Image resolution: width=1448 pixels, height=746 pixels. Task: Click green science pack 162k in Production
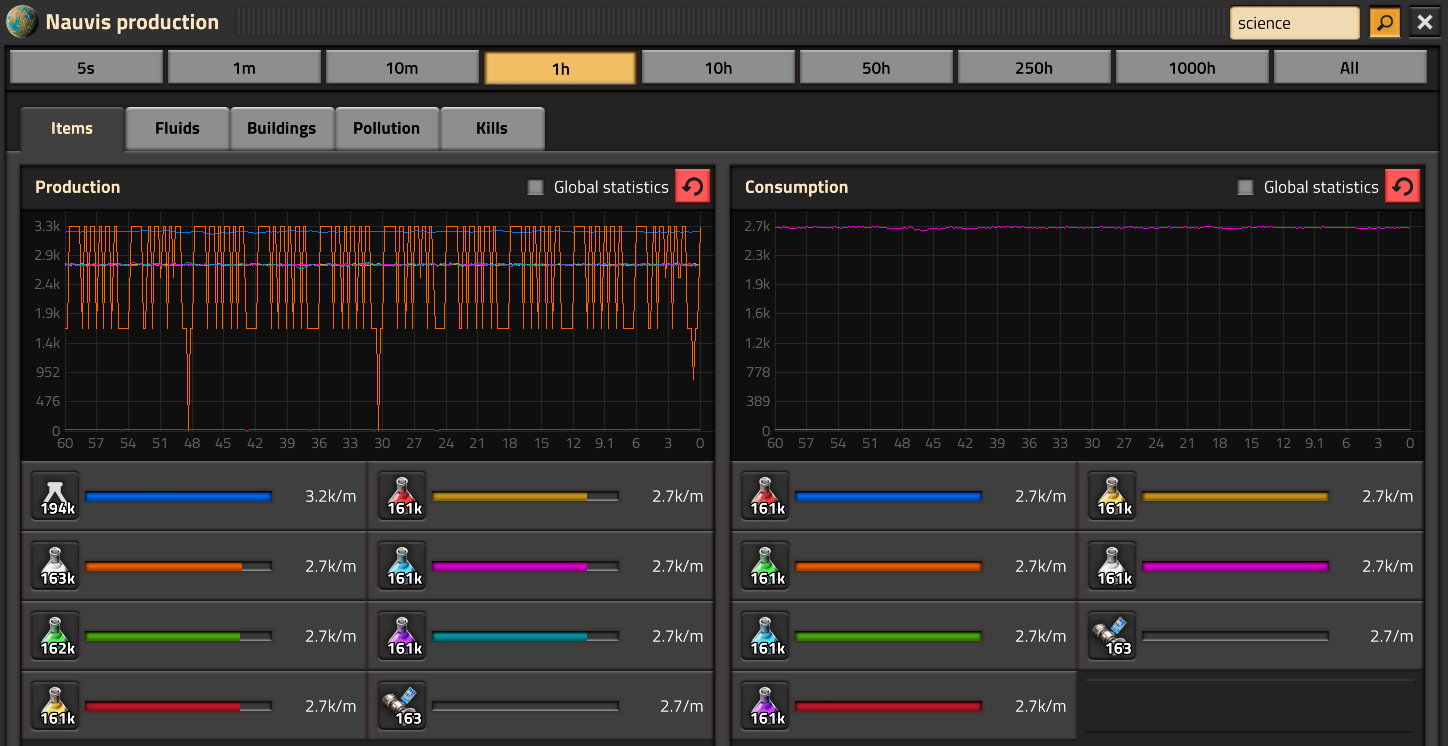coord(55,636)
